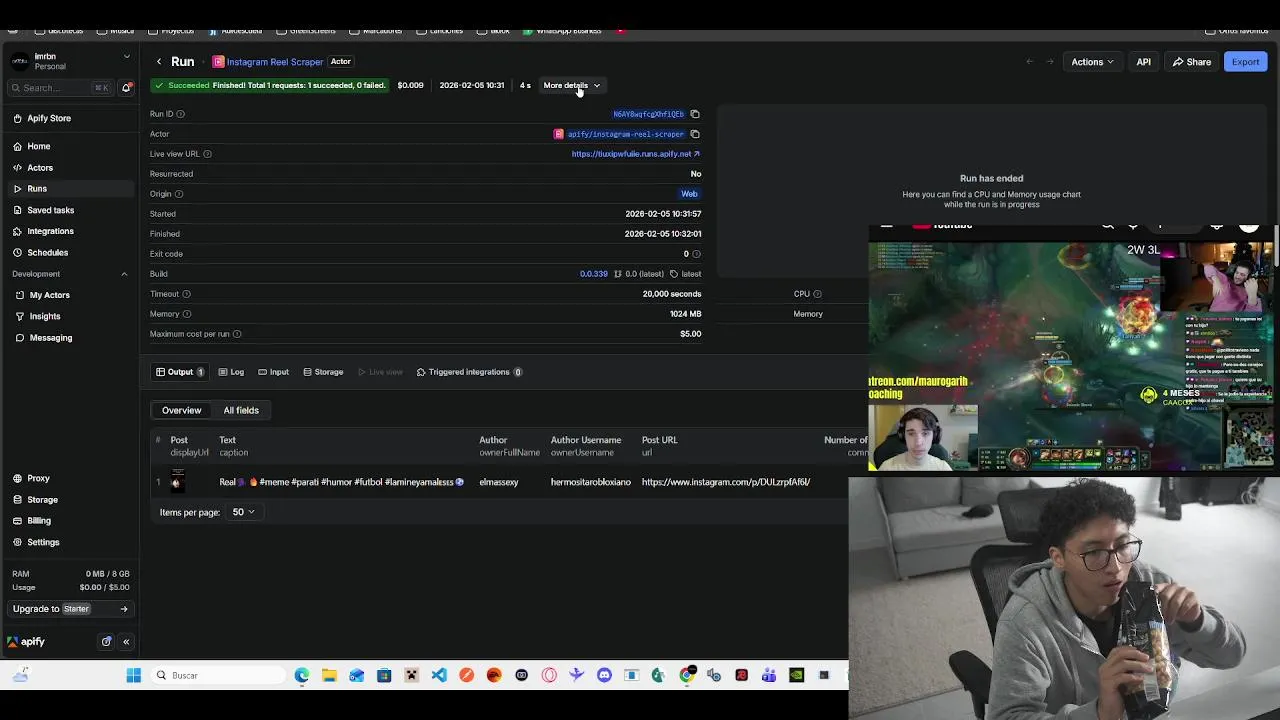Screen dimensions: 1280x720
Task: Click the CPU info icon
Action: tap(817, 294)
